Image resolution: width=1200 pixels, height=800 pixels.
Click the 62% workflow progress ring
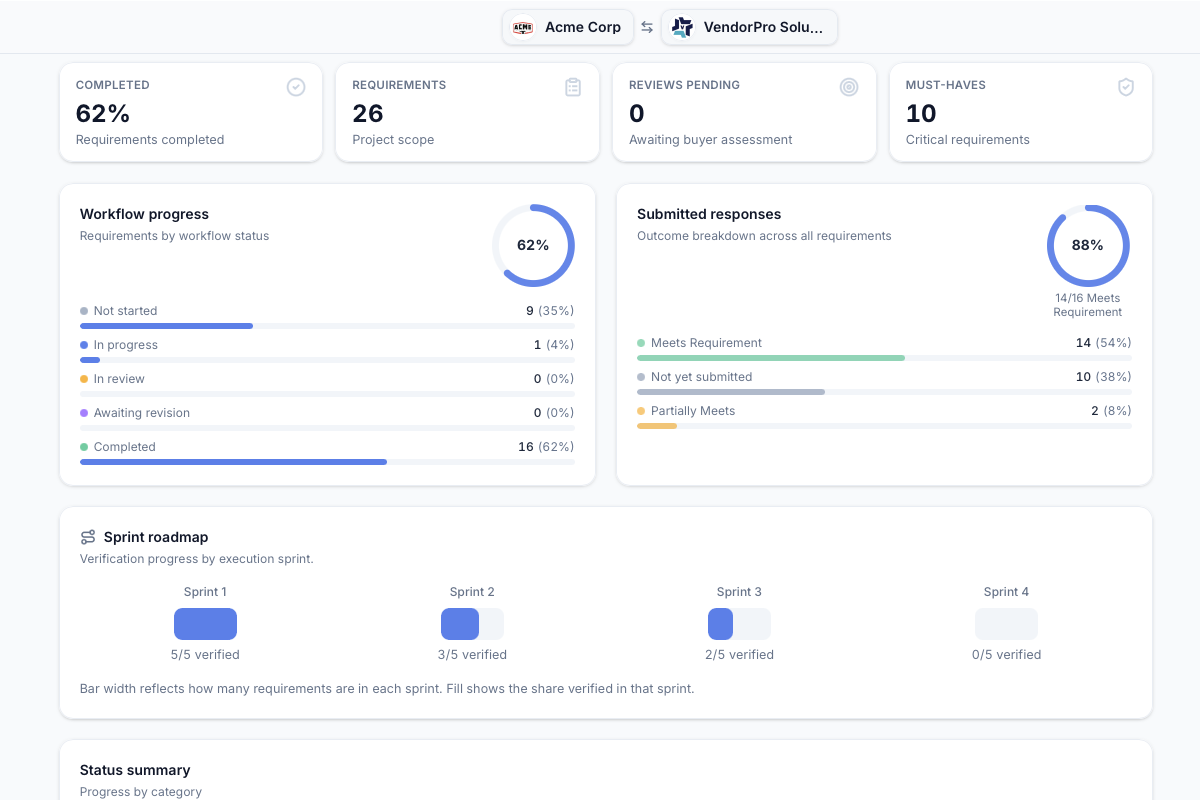tap(533, 246)
